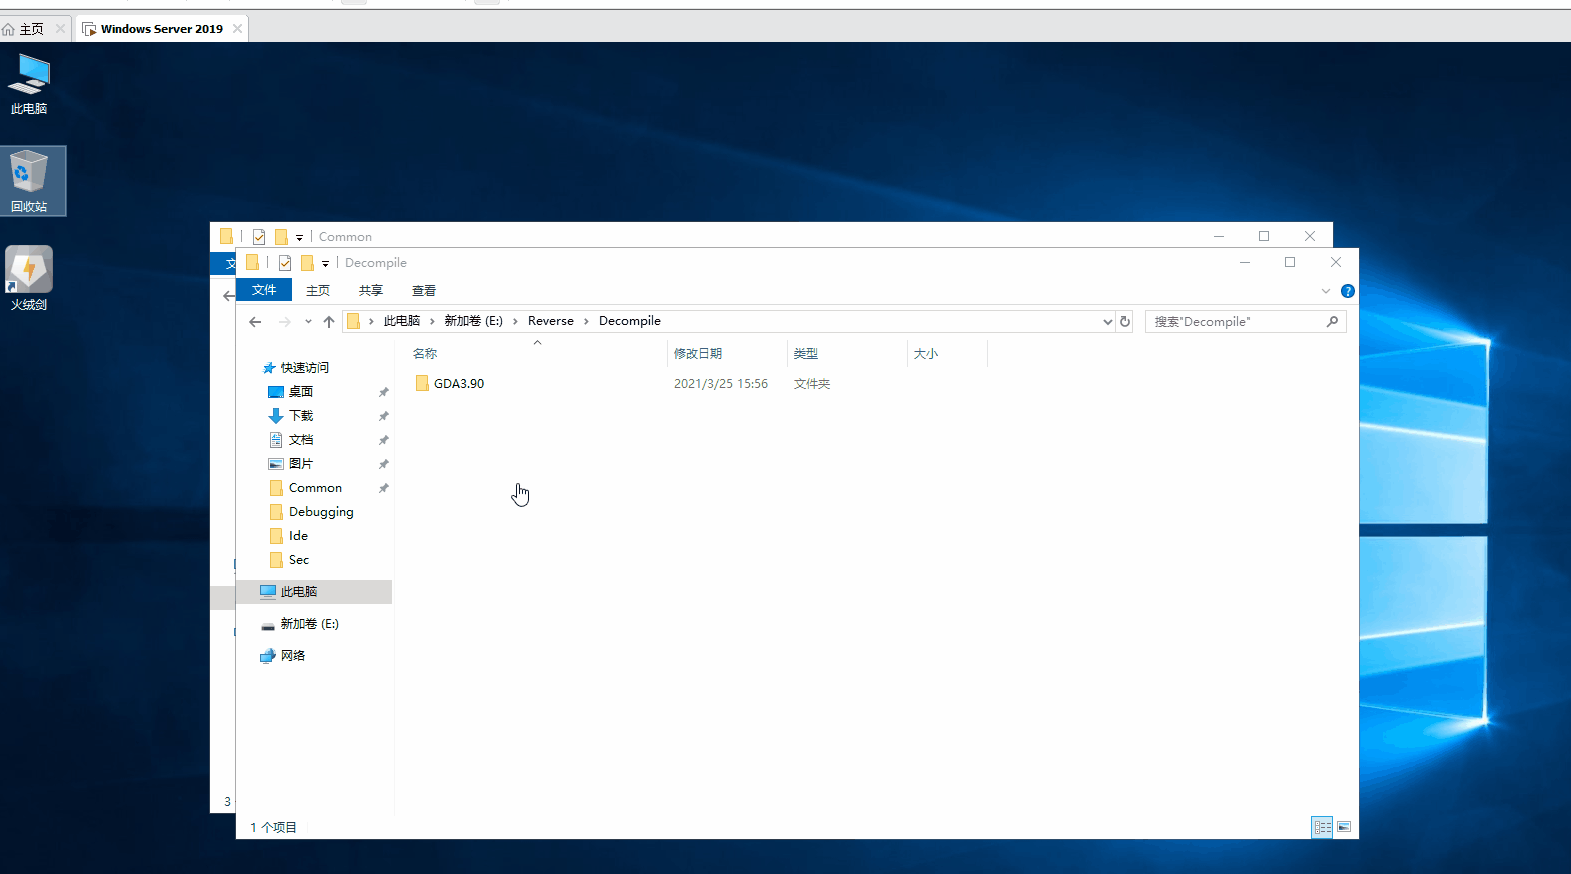The image size is (1571, 874).
Task: Click the date 2021/3/25 15:56
Action: point(721,384)
